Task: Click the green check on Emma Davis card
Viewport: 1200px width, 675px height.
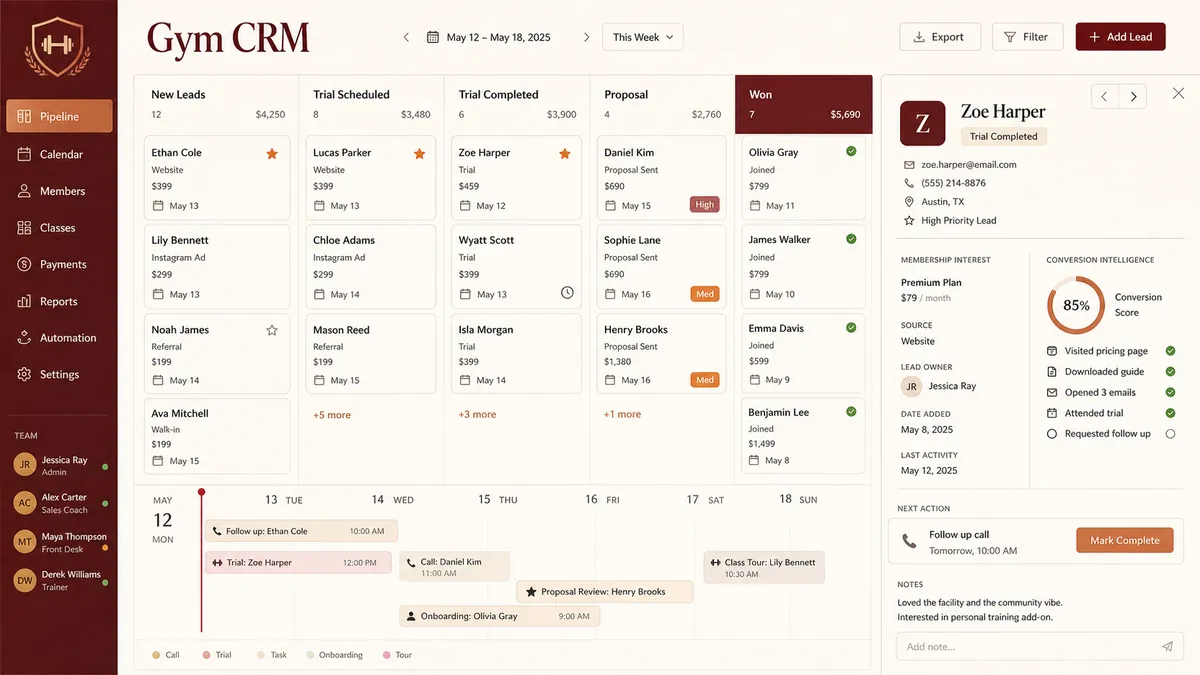Action: [x=851, y=327]
